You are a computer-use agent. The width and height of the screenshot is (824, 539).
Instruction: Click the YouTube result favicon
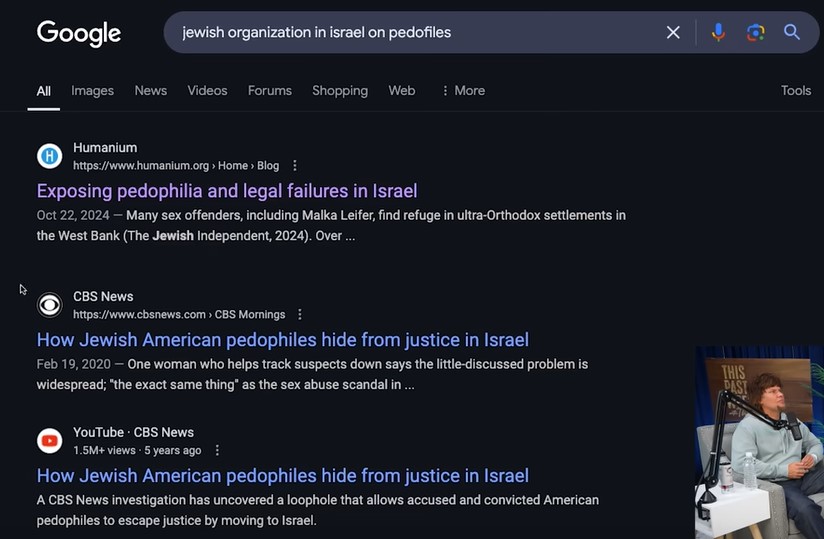click(x=49, y=441)
